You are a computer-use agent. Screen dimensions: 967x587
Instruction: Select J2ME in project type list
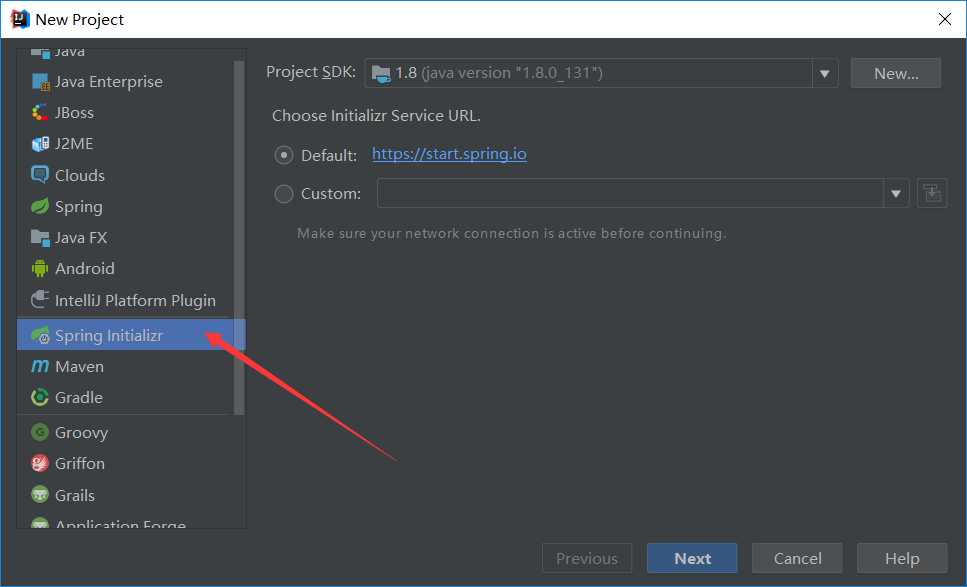pyautogui.click(x=126, y=144)
